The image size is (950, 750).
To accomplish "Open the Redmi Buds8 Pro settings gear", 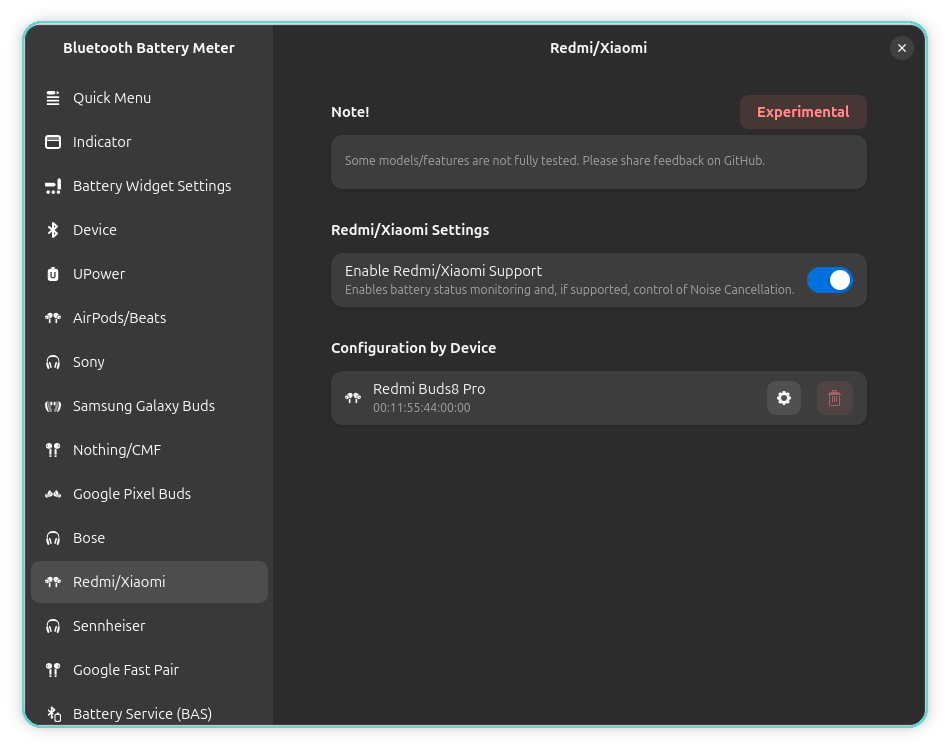I will [x=783, y=398].
